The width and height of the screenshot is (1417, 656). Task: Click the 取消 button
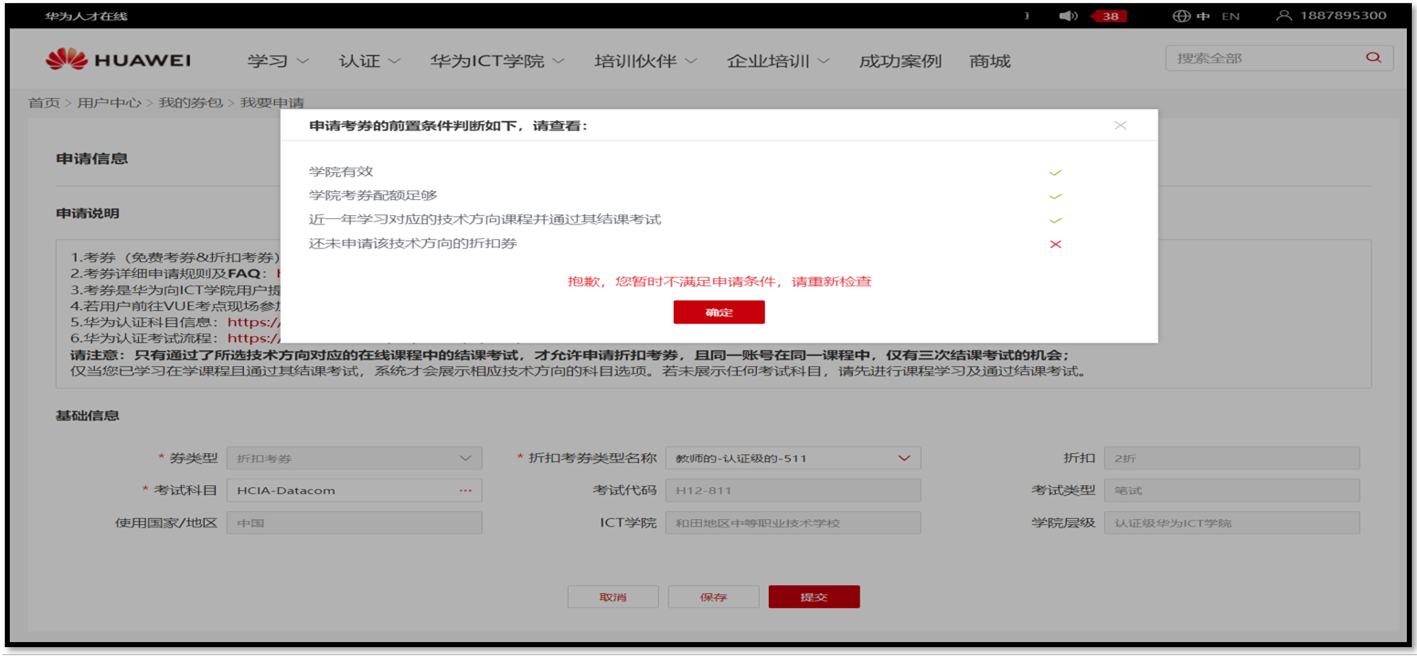613,597
